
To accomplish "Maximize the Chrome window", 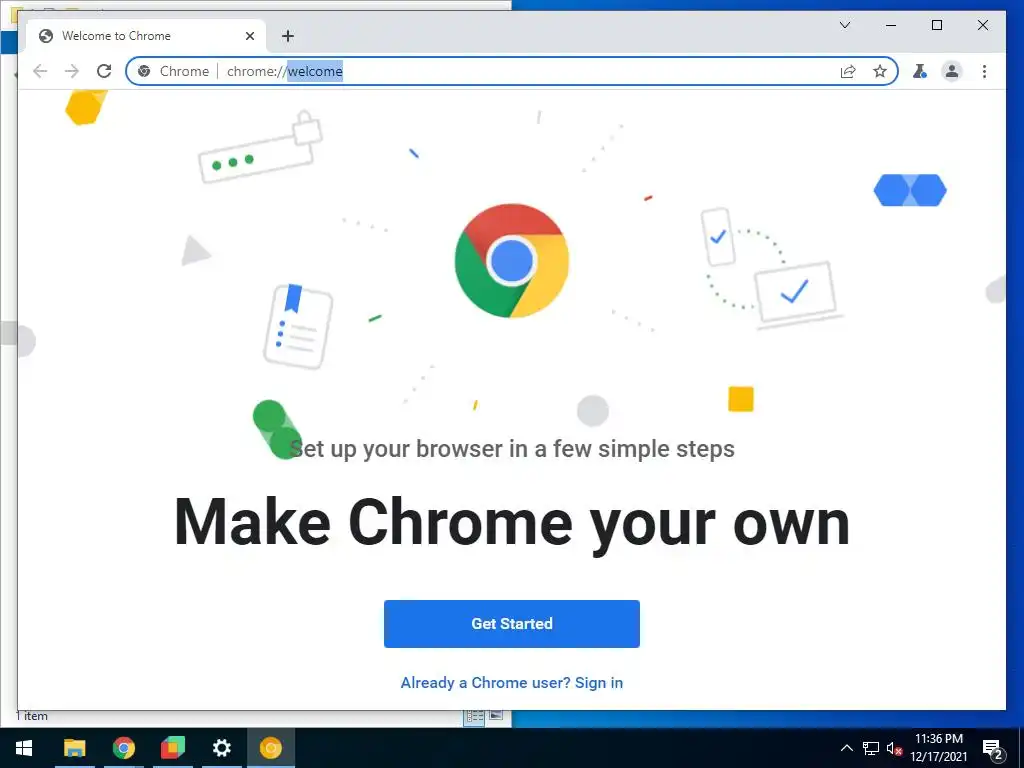I will click(936, 25).
